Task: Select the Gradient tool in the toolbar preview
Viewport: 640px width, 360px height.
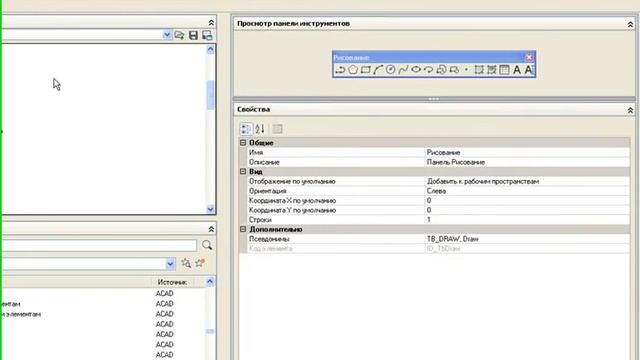Action: click(x=491, y=70)
